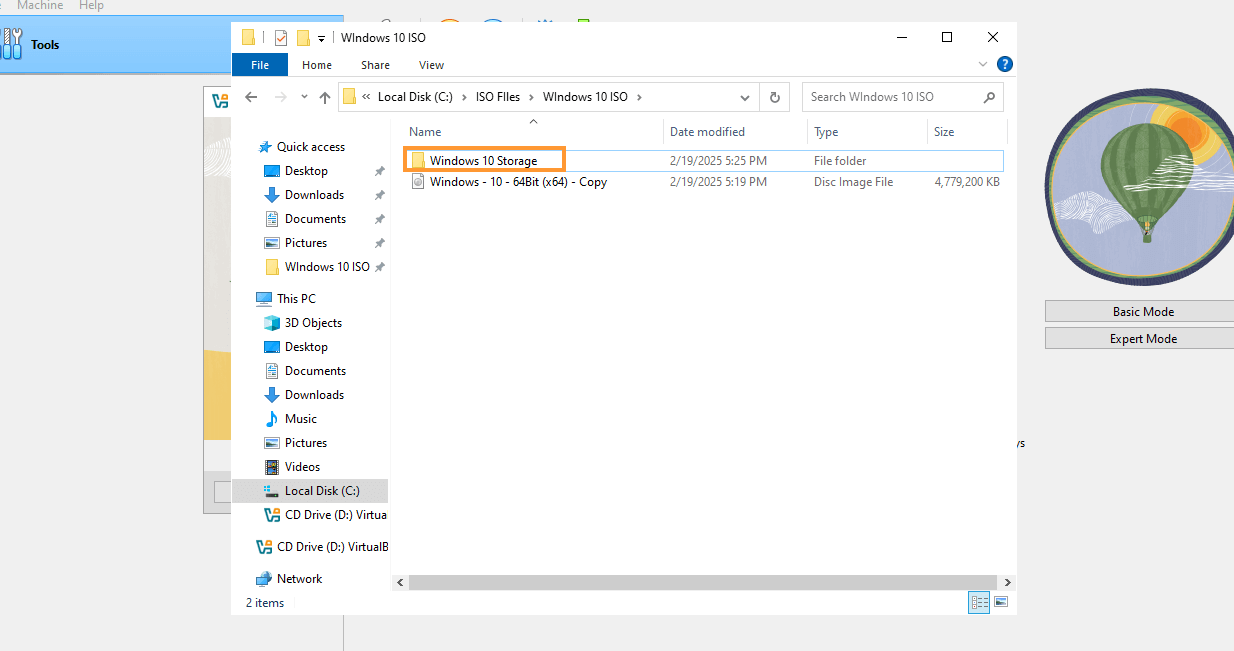Open the Share ribbon tab
Image resolution: width=1234 pixels, height=651 pixels.
tap(376, 65)
